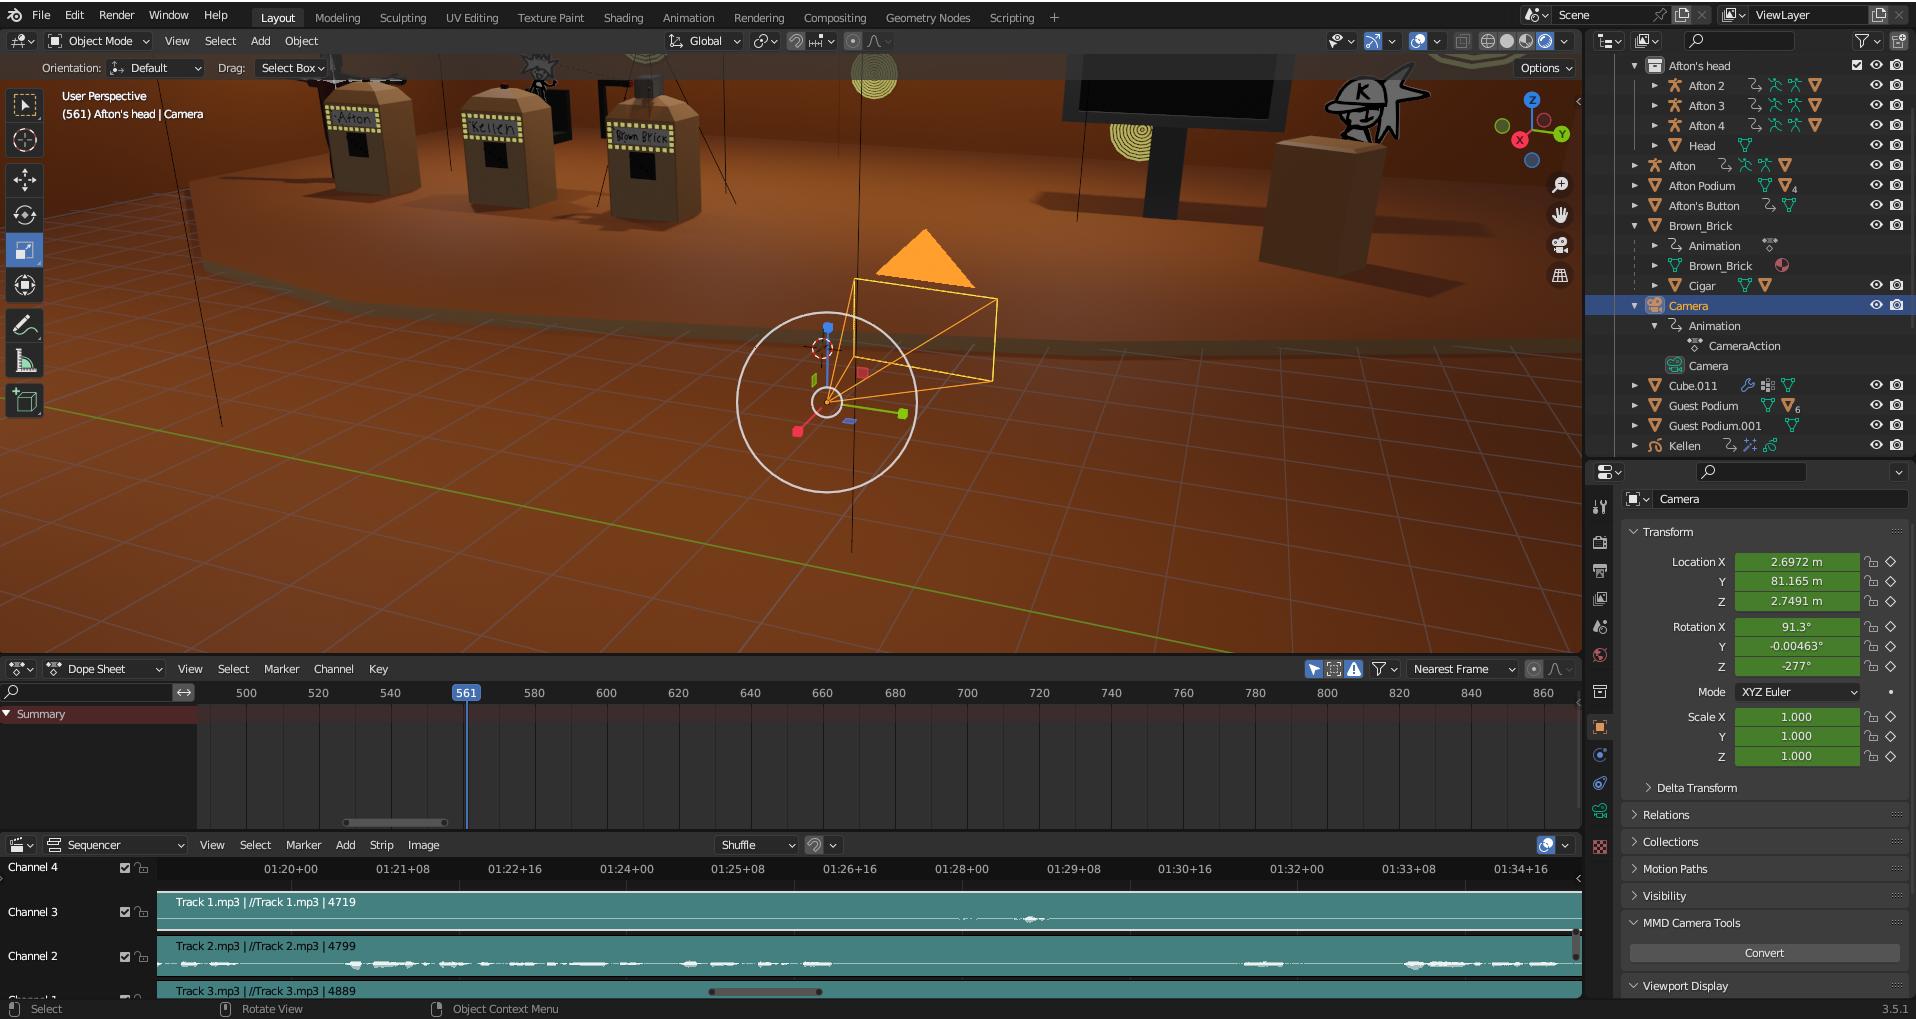
Task: Open the Sequencer Image menu
Action: 423,845
